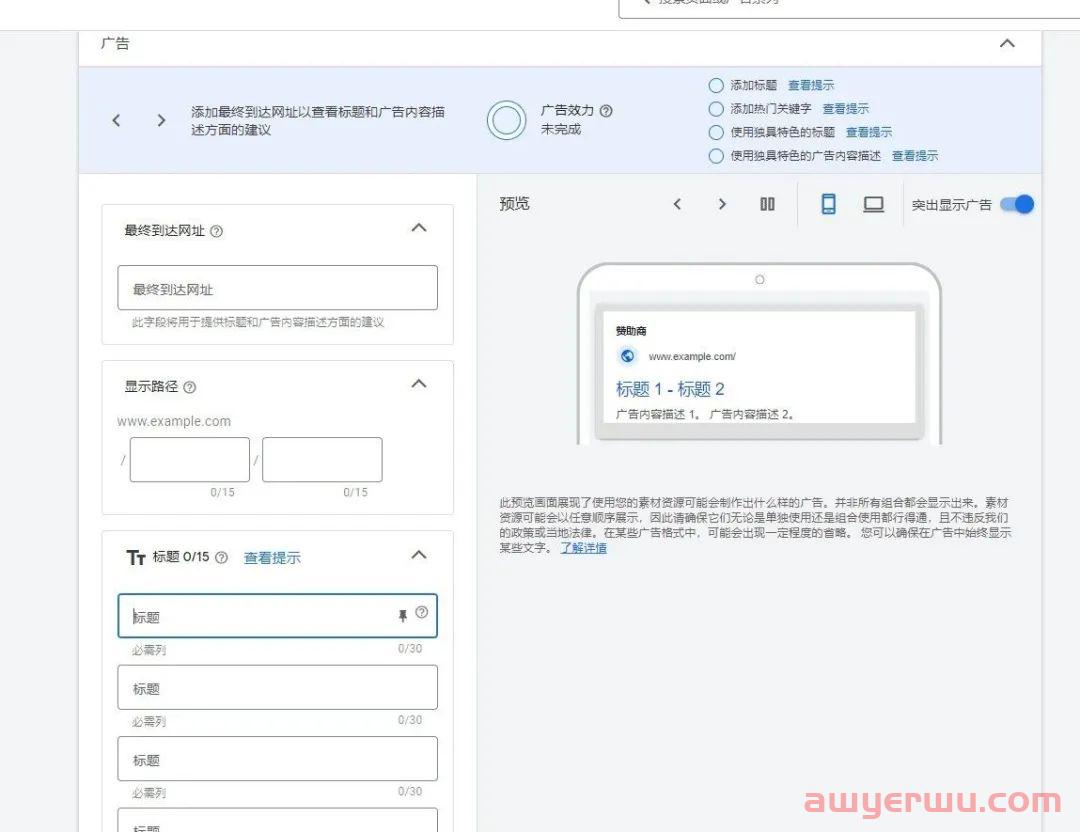Open 查看提示 link next to 添加热门关键字
The image size is (1080, 832).
pos(846,109)
